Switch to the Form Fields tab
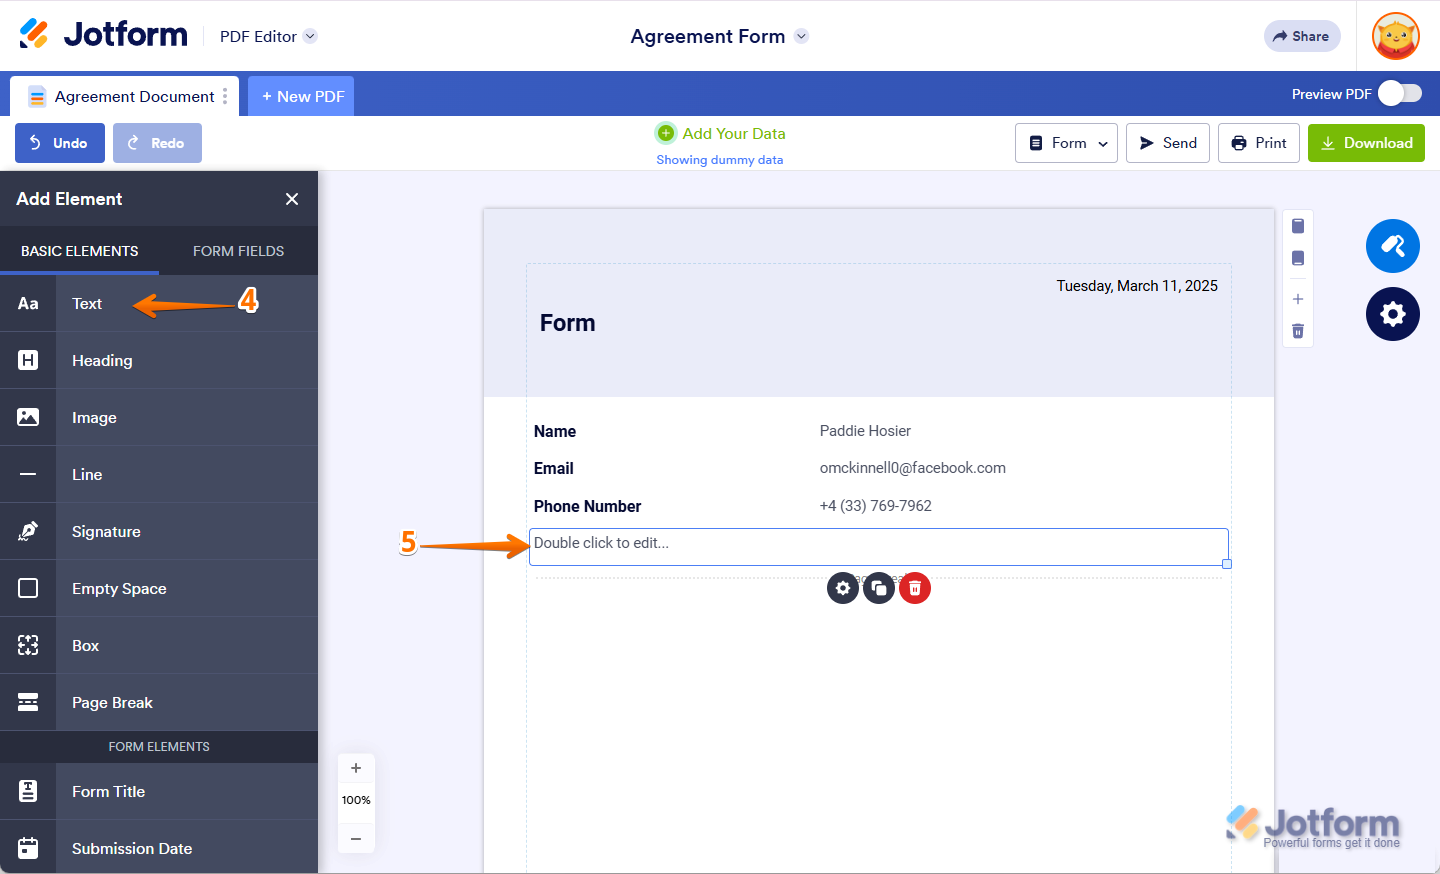 click(x=238, y=251)
